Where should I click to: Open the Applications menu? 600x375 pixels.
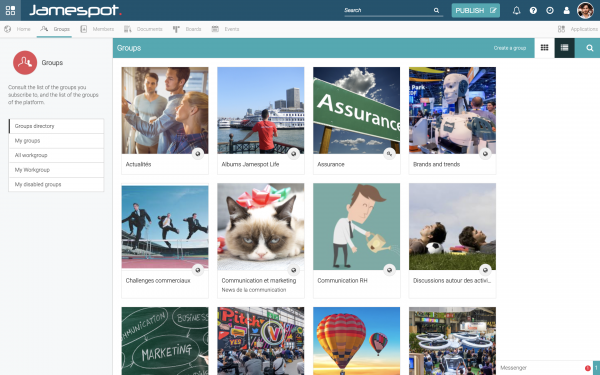coord(578,29)
